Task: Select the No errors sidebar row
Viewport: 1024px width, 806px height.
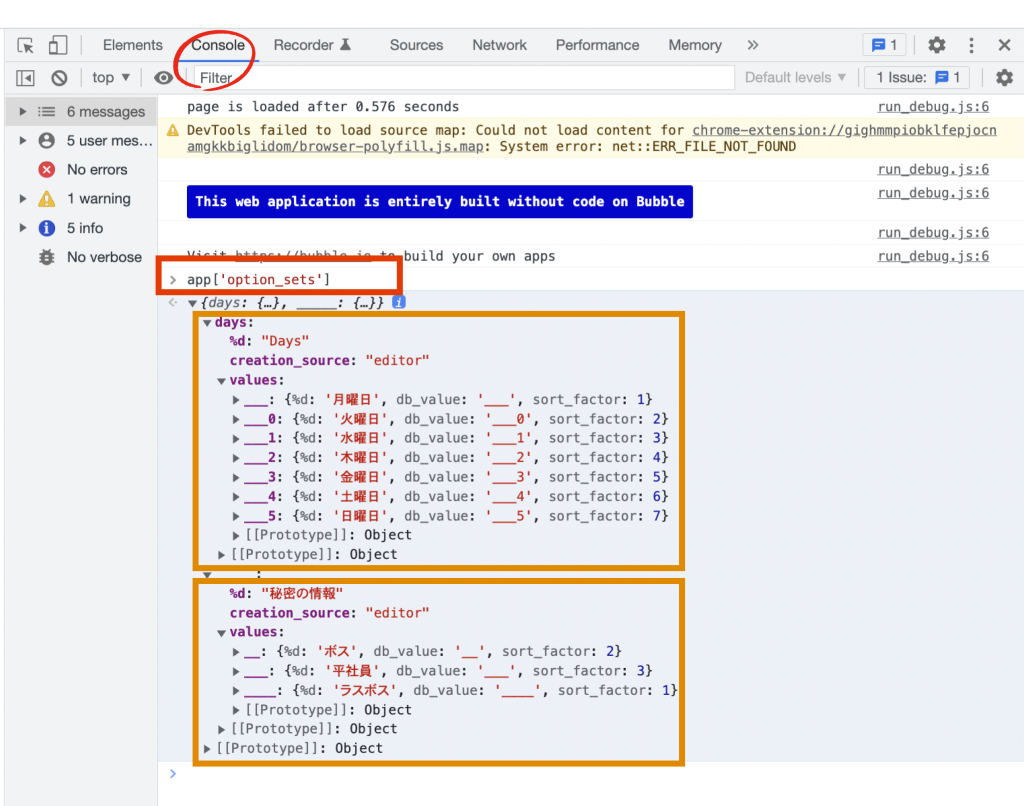Action: click(81, 170)
